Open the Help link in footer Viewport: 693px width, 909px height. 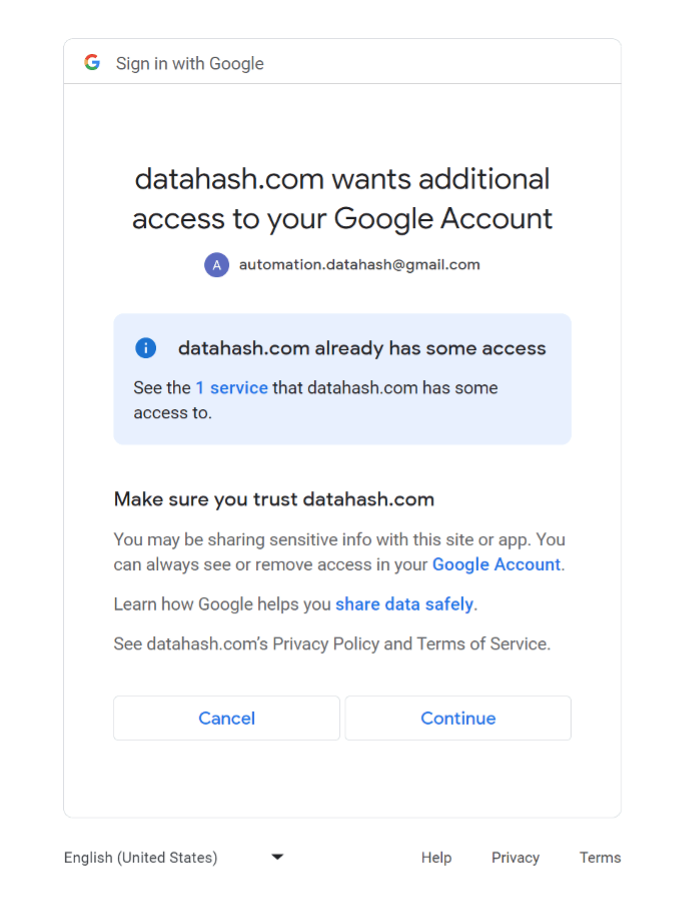(436, 857)
